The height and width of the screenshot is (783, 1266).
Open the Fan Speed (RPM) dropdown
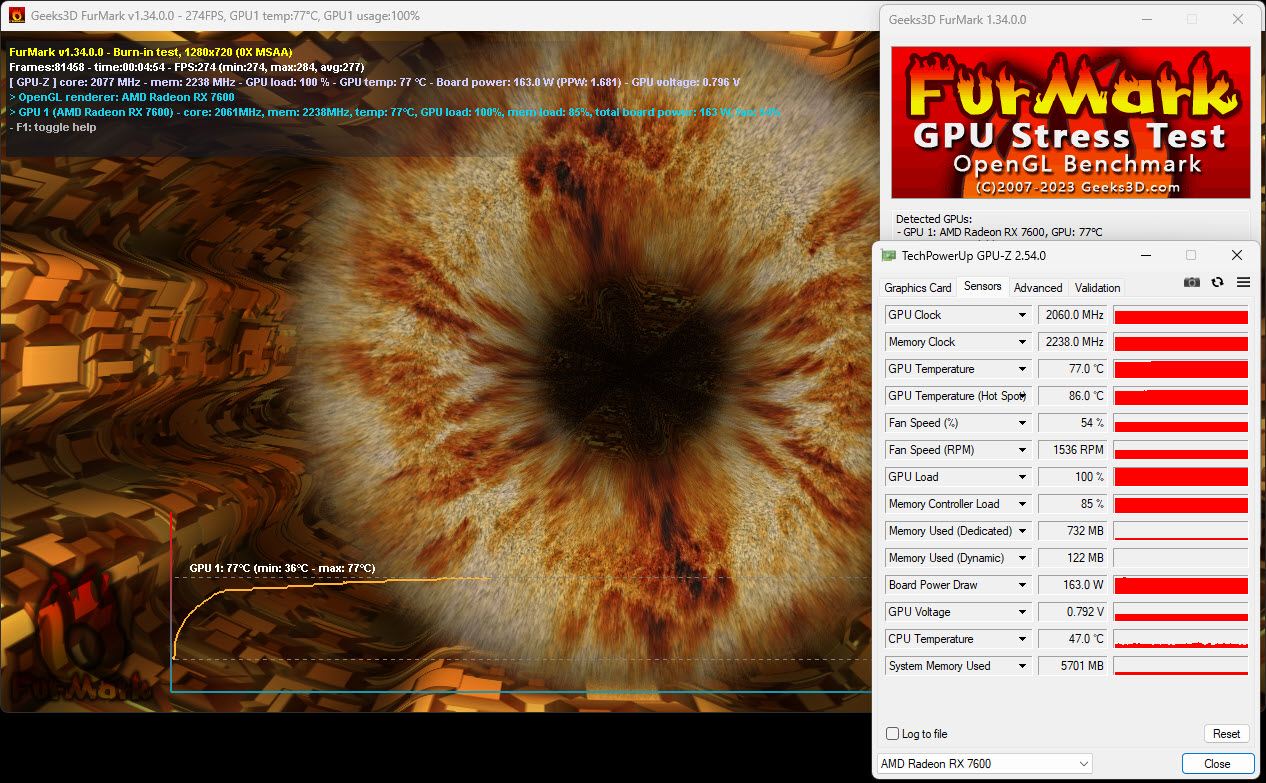coord(1022,450)
